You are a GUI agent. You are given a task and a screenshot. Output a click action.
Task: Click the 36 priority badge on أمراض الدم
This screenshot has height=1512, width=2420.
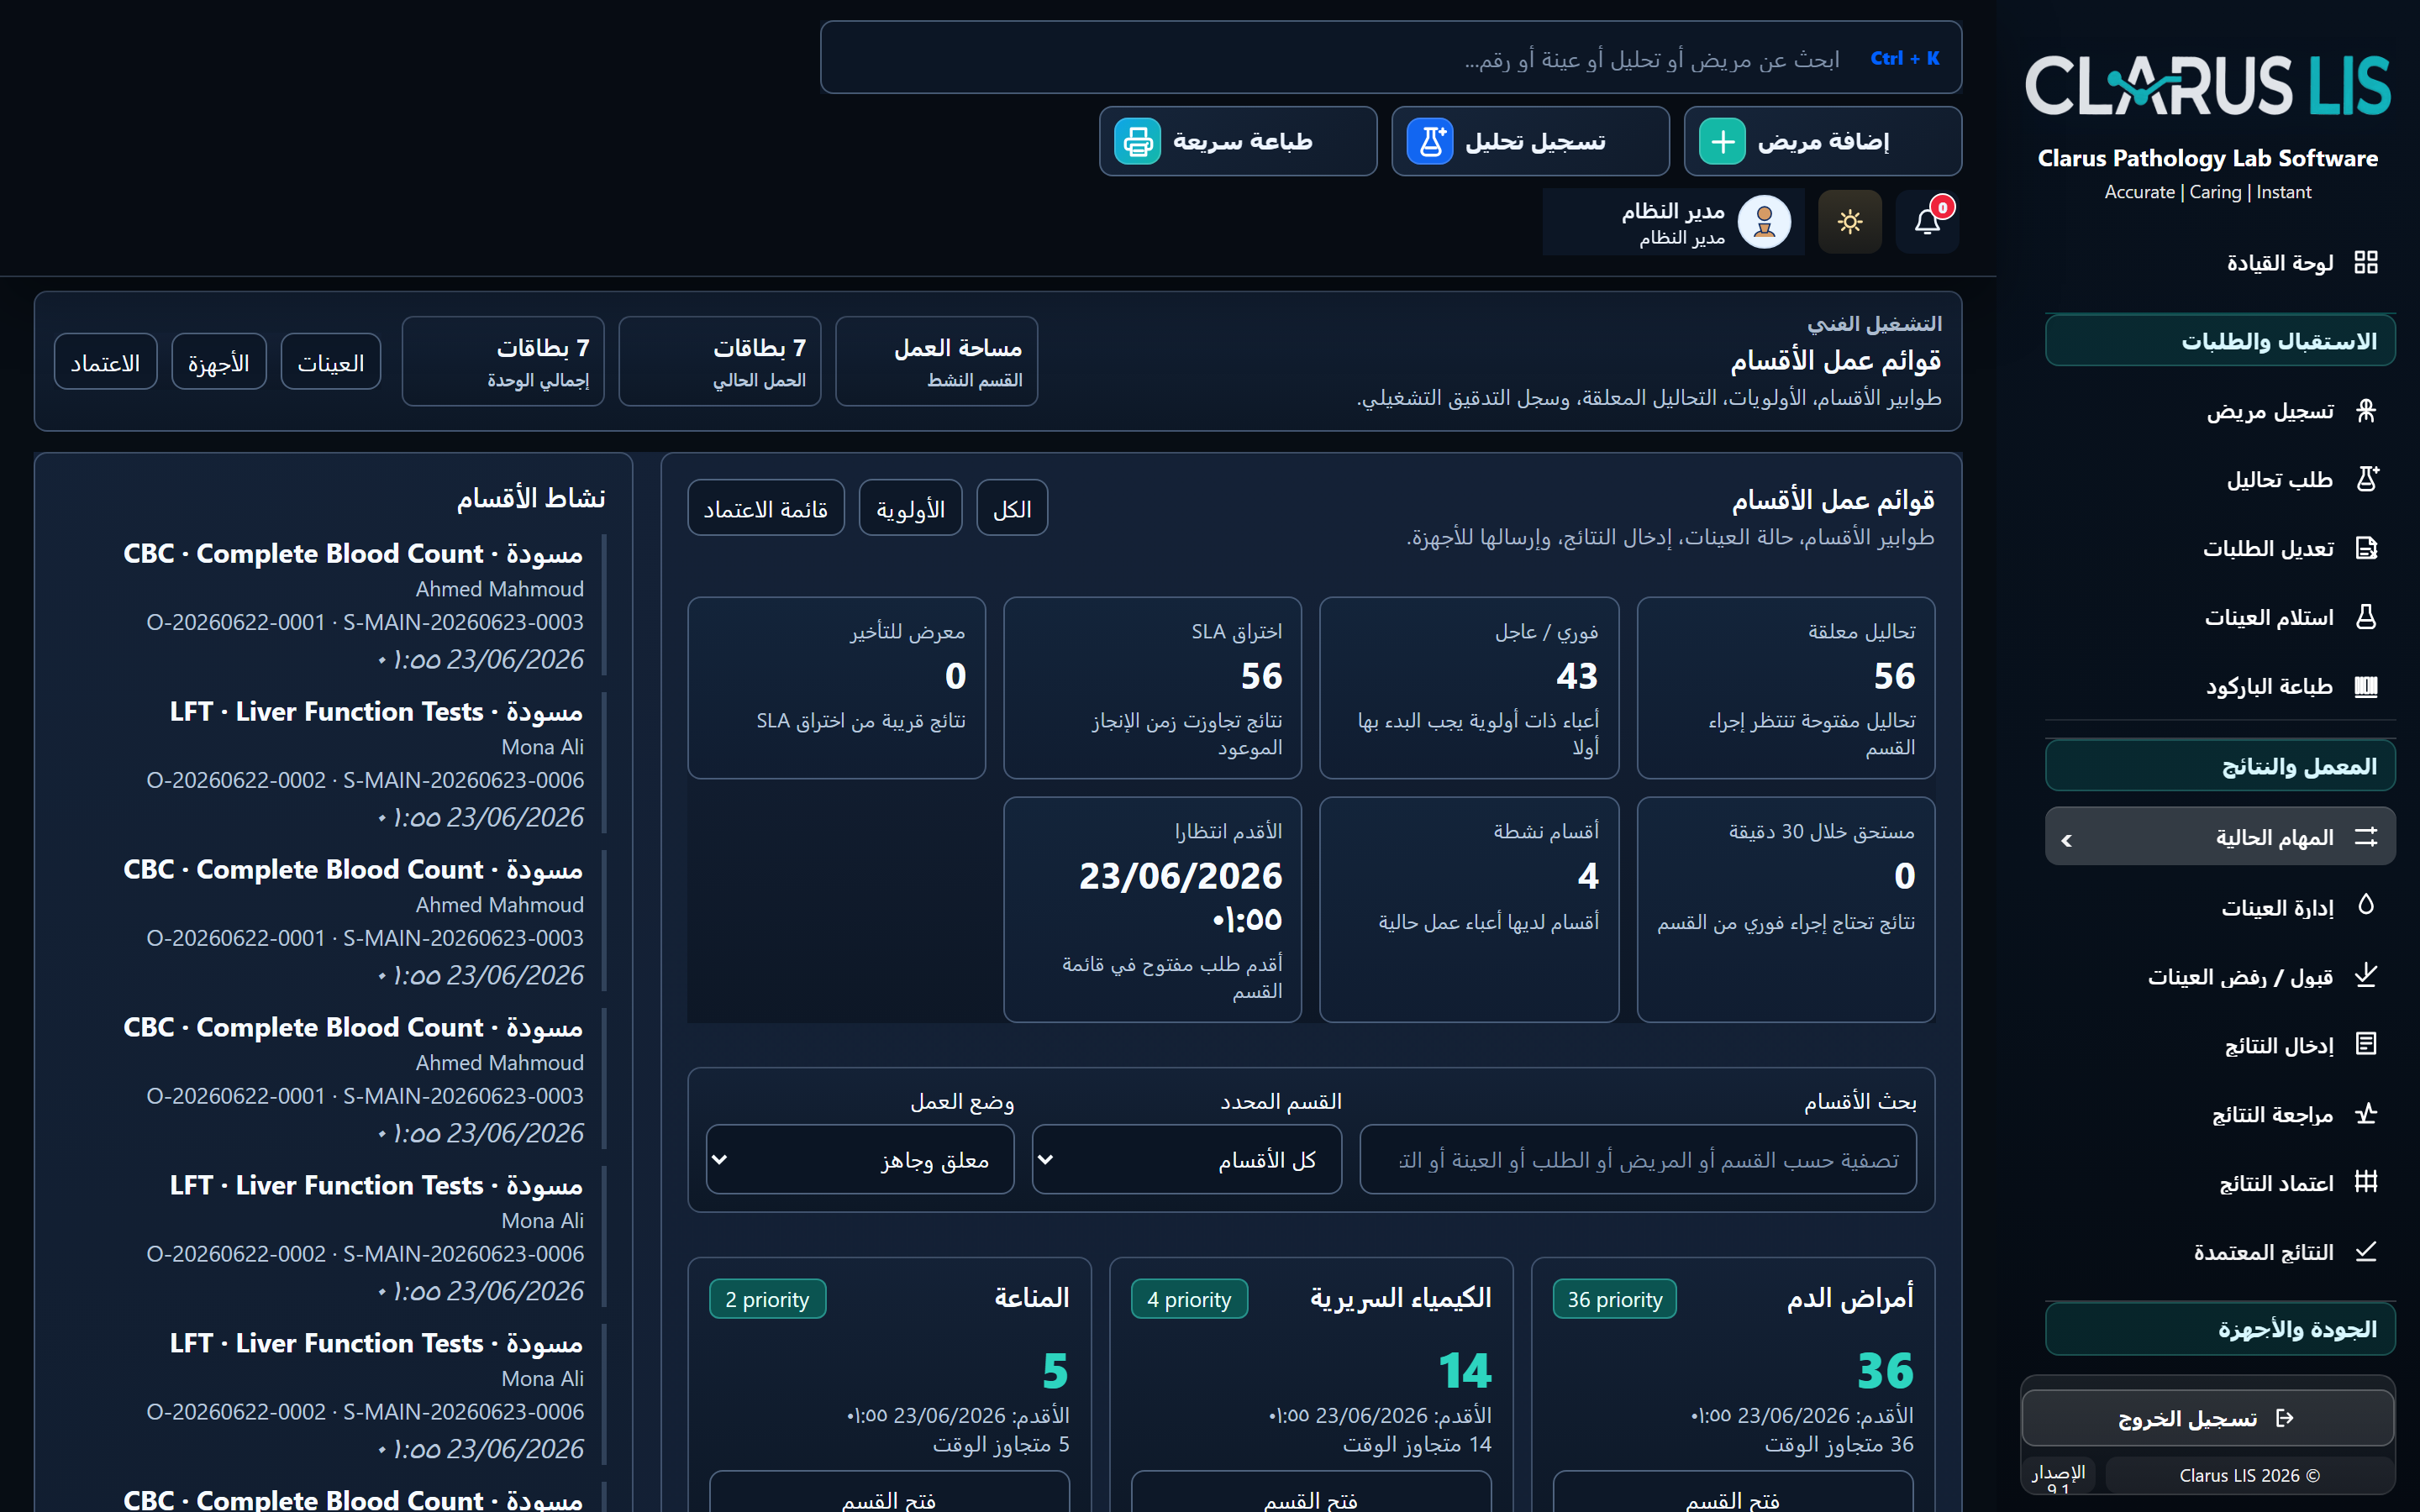point(1615,1299)
